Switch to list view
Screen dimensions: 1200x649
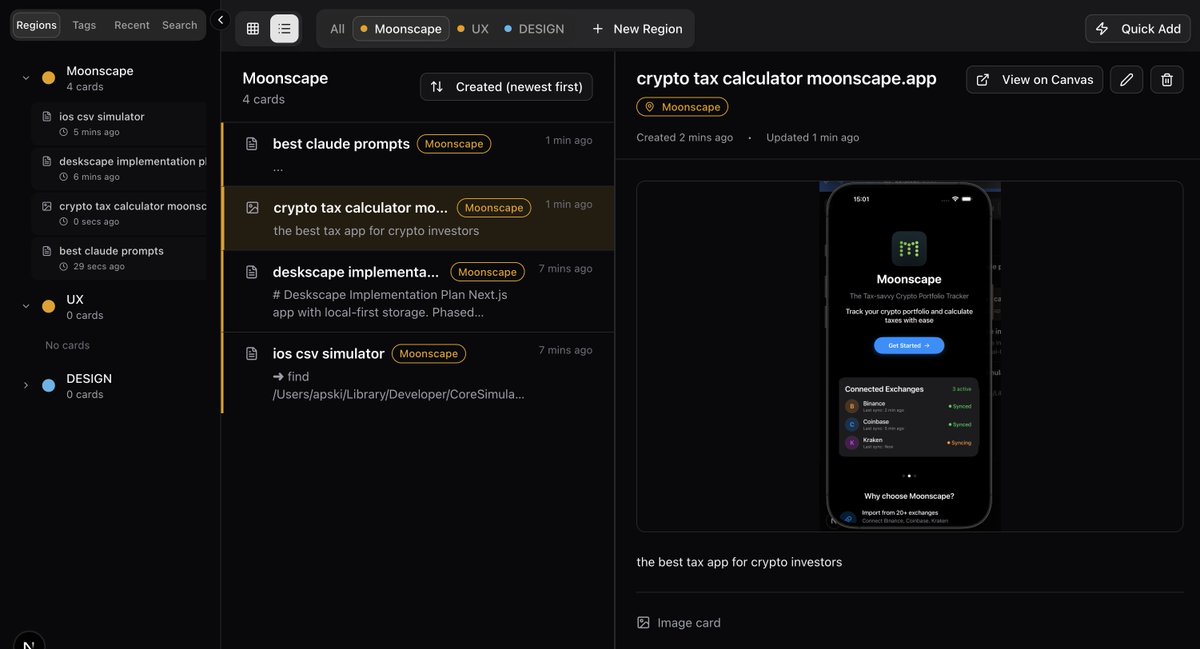284,29
